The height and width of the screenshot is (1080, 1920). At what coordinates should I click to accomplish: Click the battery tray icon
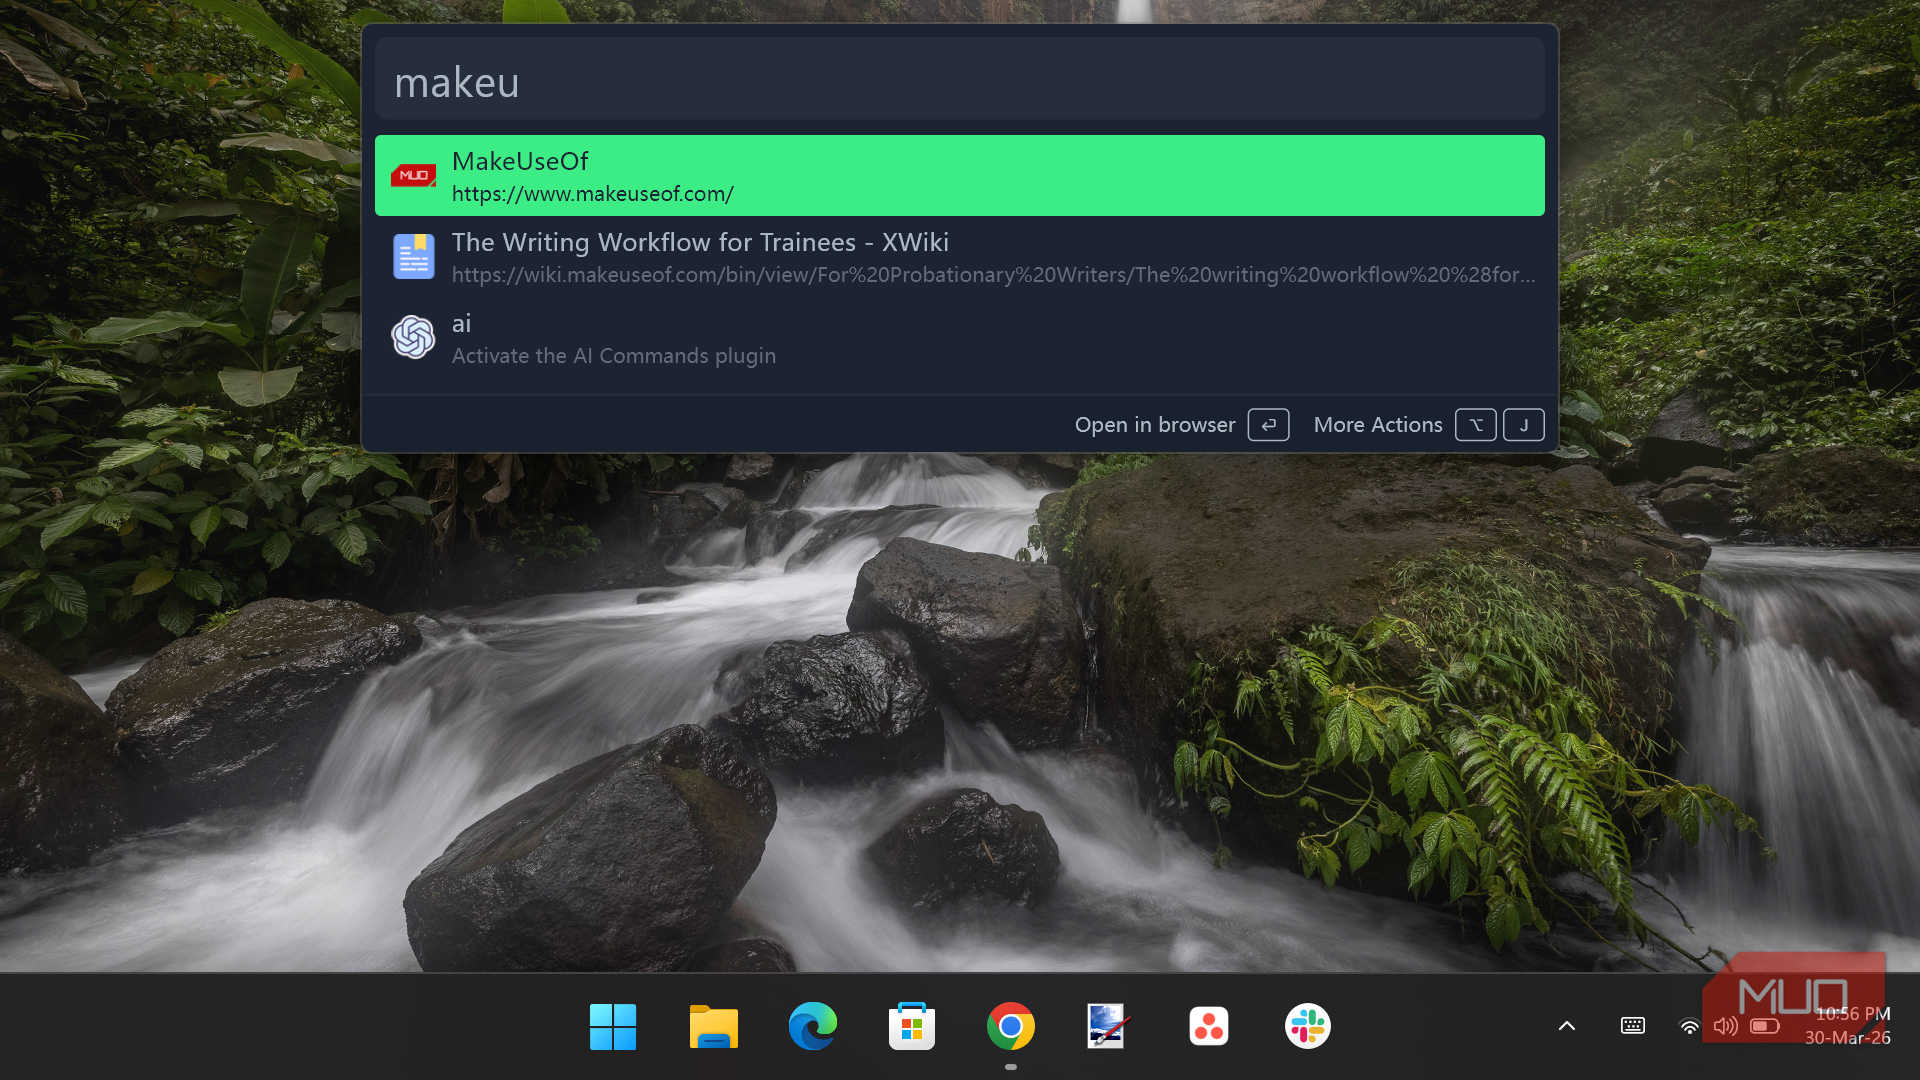point(1764,1026)
